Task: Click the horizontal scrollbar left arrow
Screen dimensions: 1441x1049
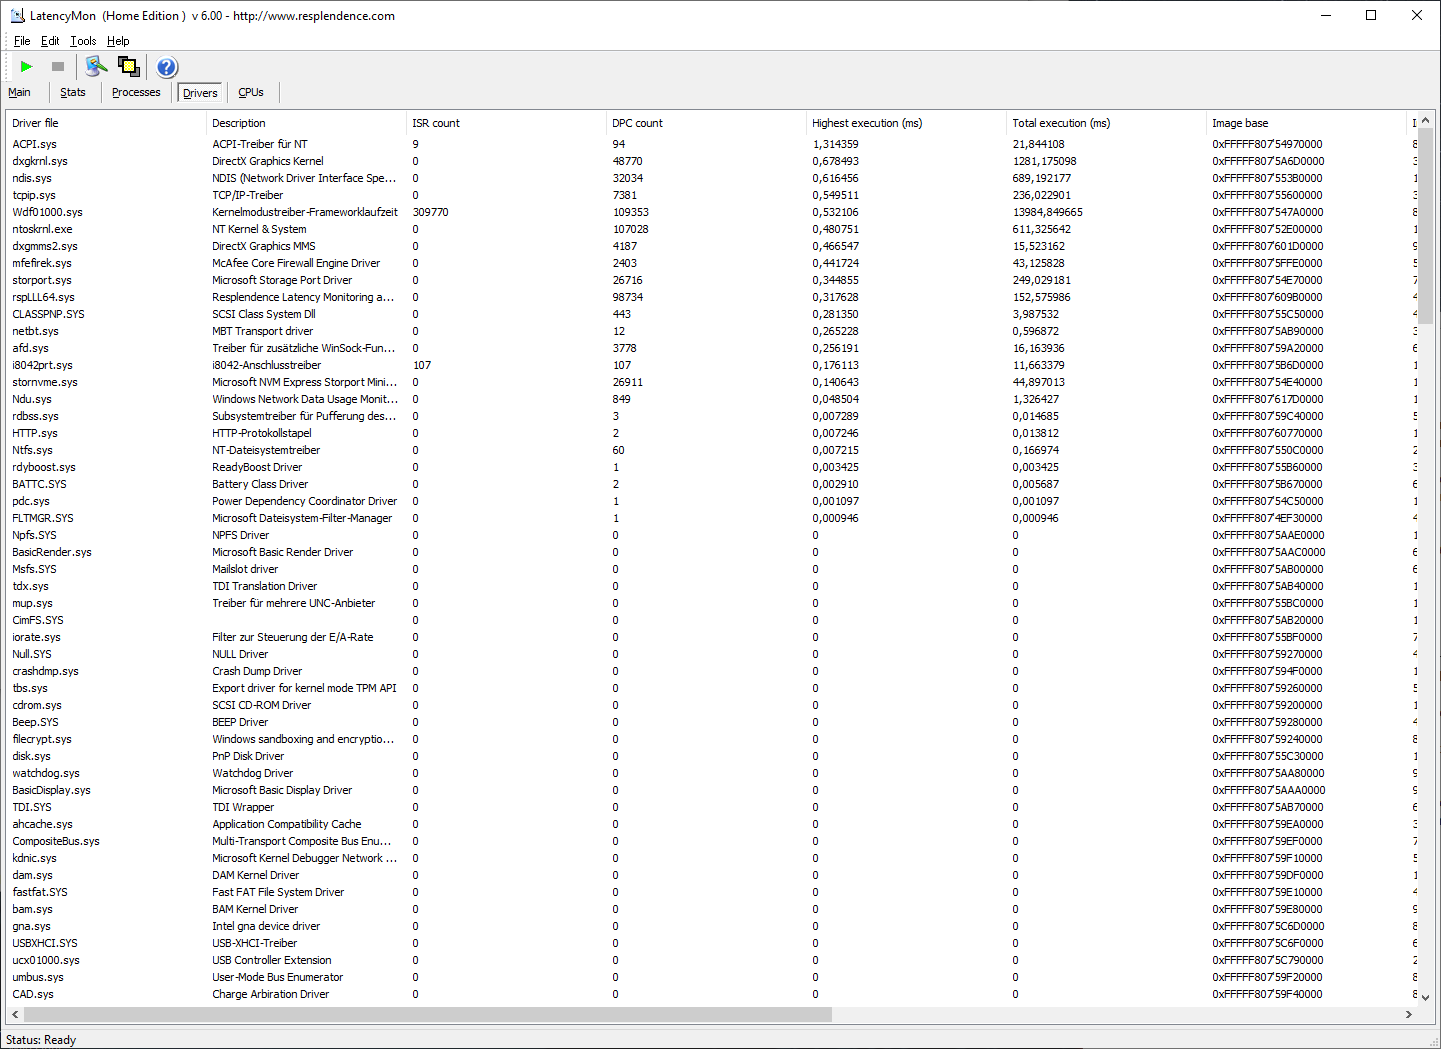Action: click(x=14, y=1014)
